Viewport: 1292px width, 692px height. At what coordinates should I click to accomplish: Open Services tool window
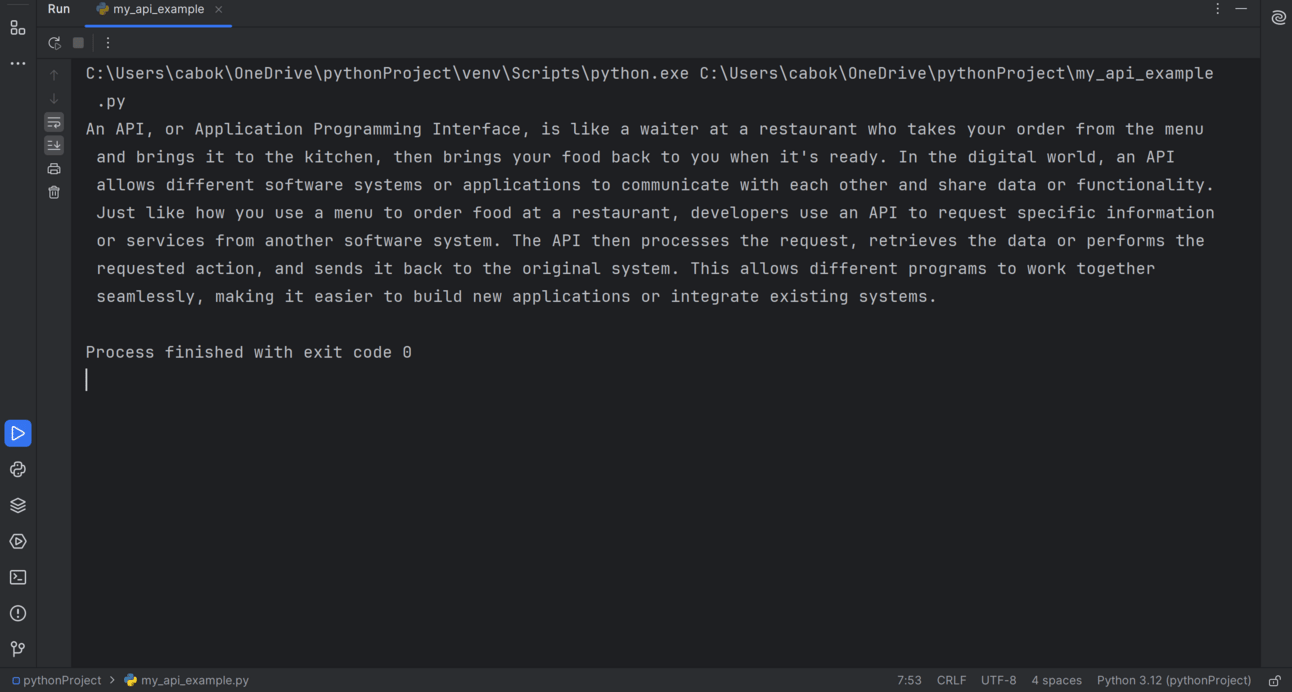coord(18,541)
